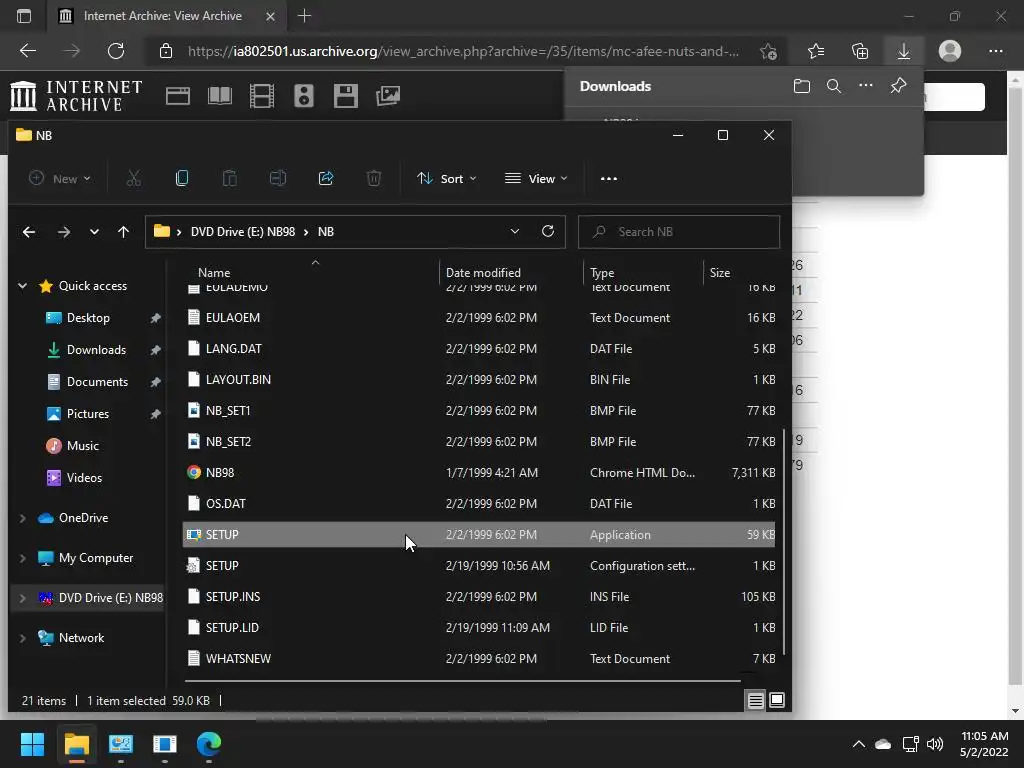Image resolution: width=1024 pixels, height=768 pixels.
Task: Open Edge favorites icon
Action: (x=816, y=51)
